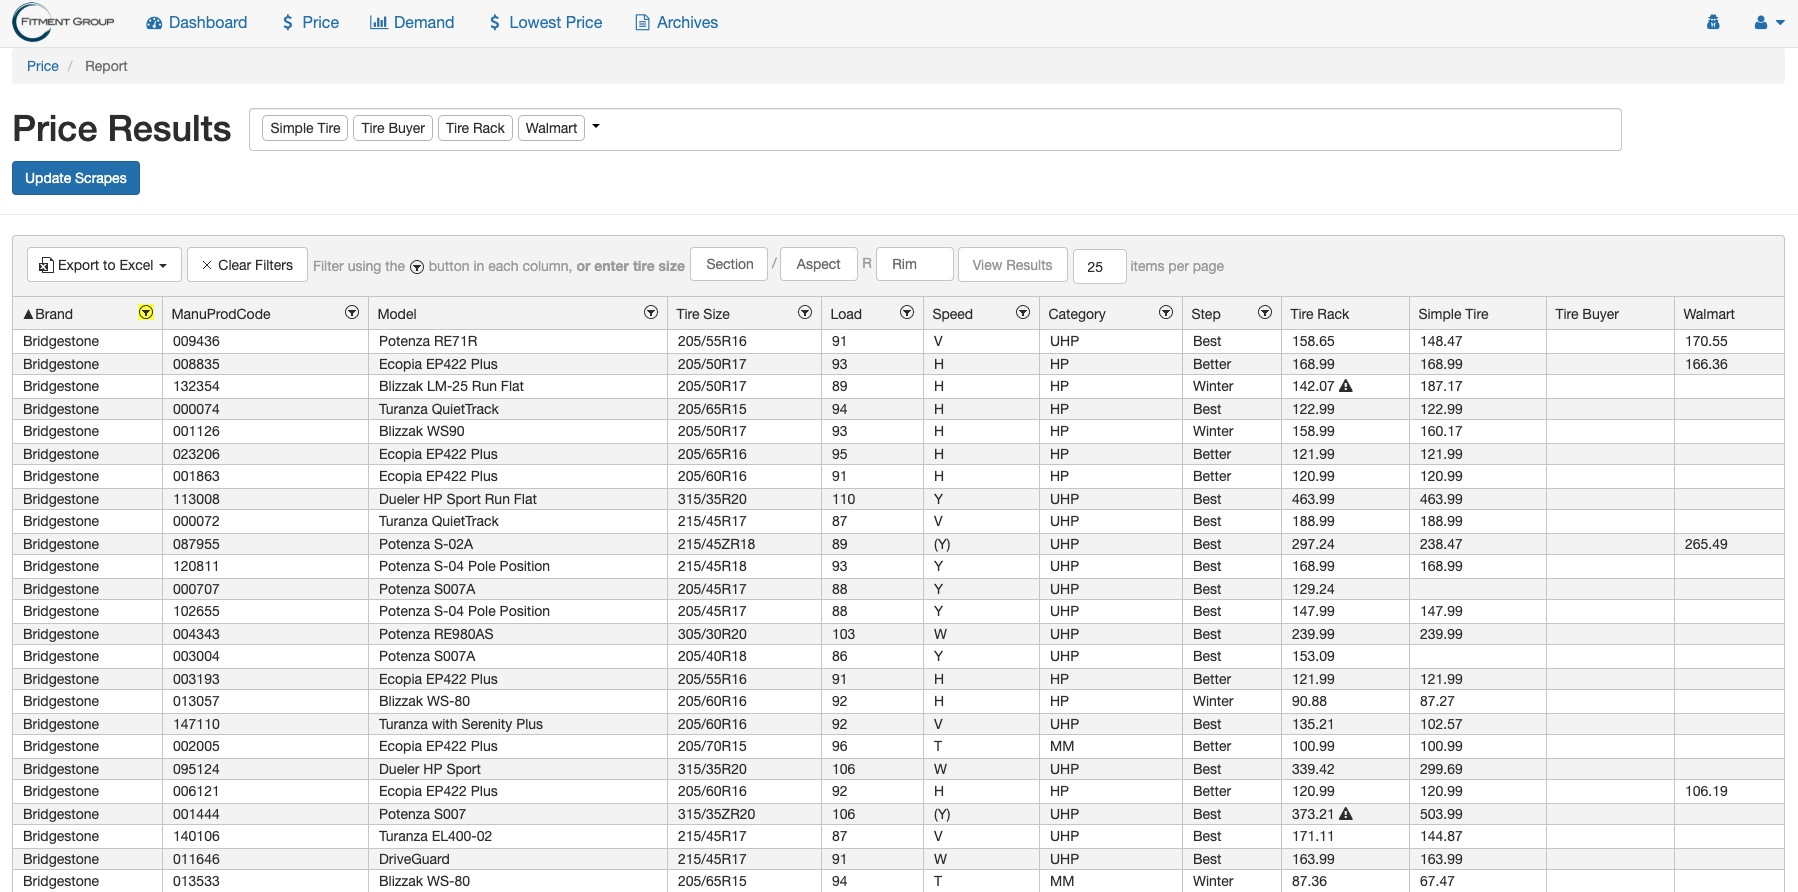Open the ManuProdCode column filter icon
The image size is (1798, 892).
click(x=352, y=313)
